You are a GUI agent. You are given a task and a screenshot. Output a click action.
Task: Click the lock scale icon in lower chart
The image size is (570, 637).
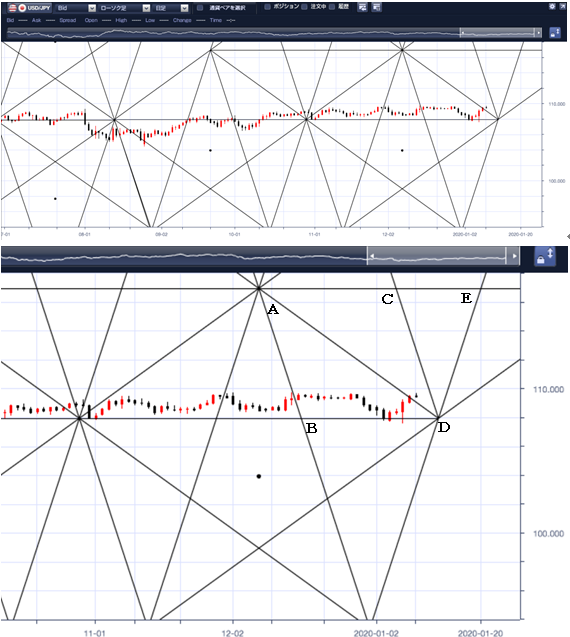point(544,257)
